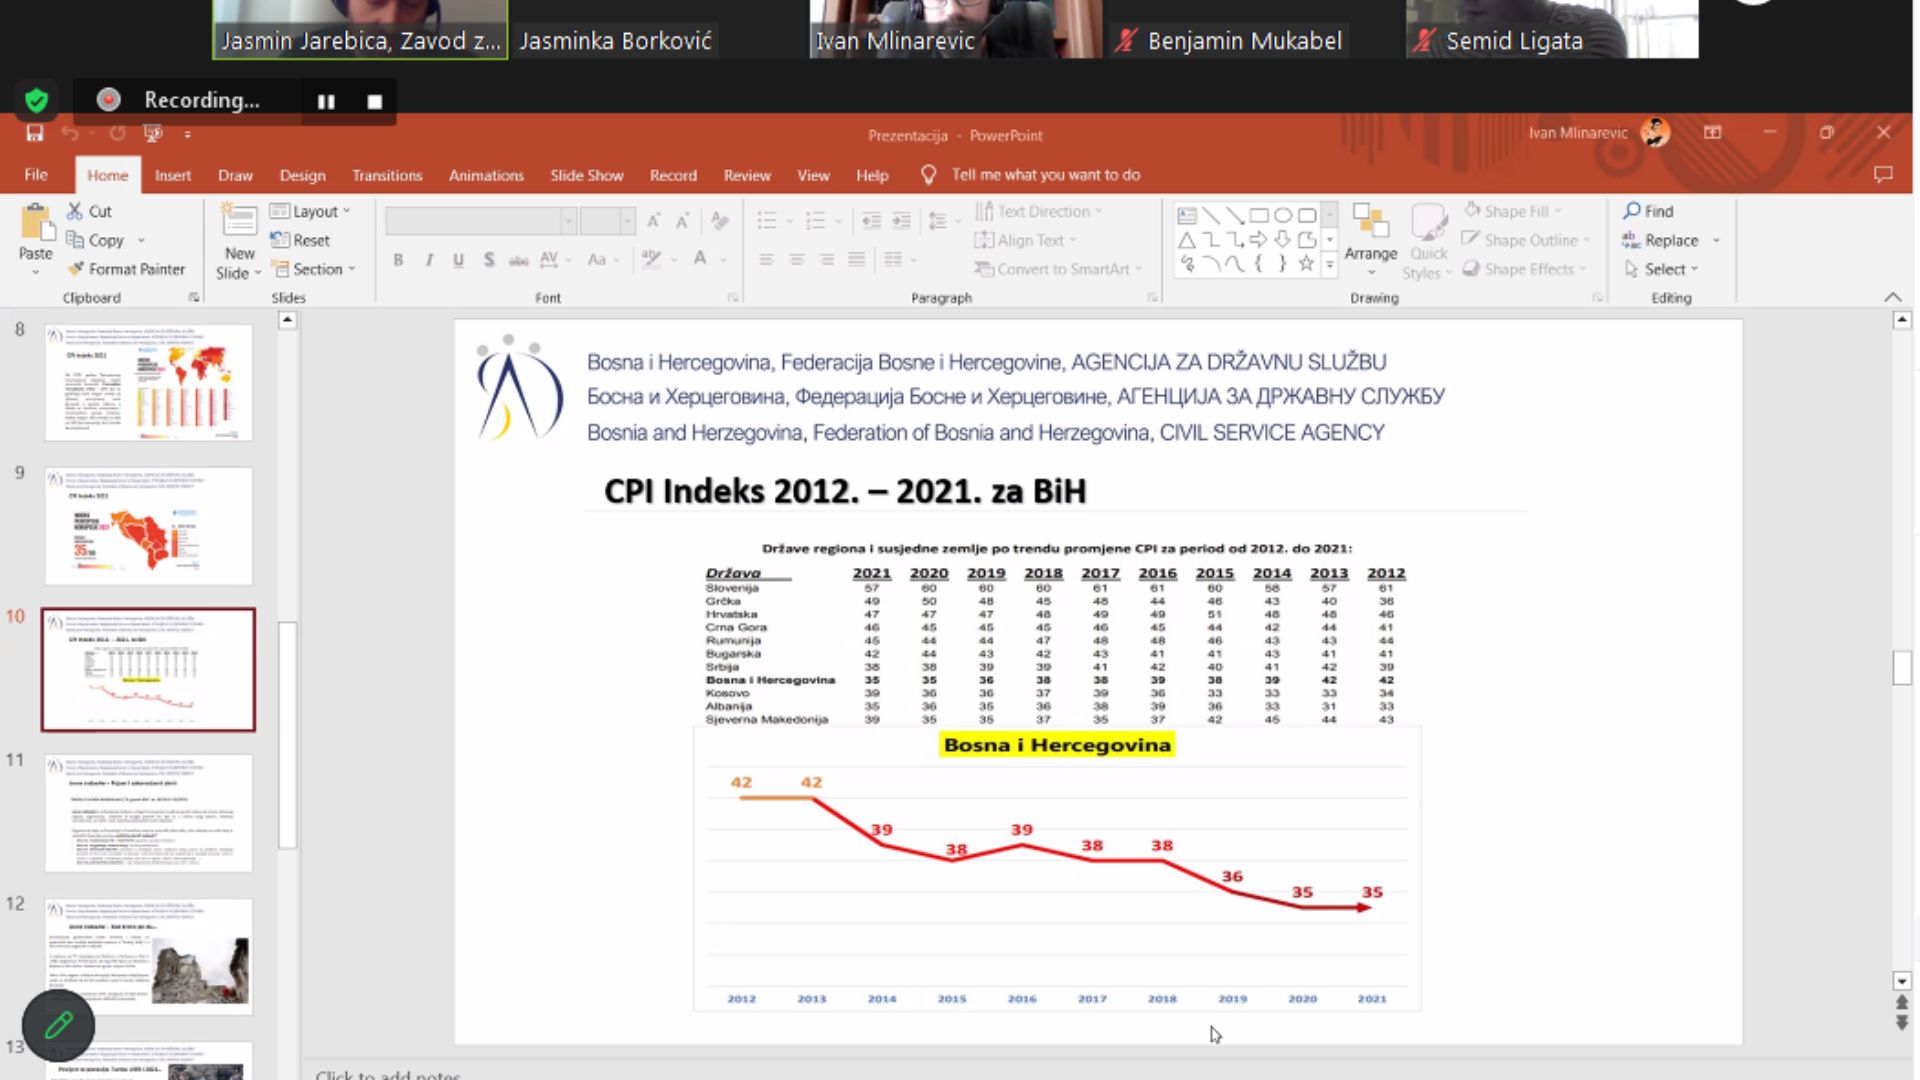1920x1080 pixels.
Task: Switch to the Slide Show tab
Action: [x=586, y=175]
